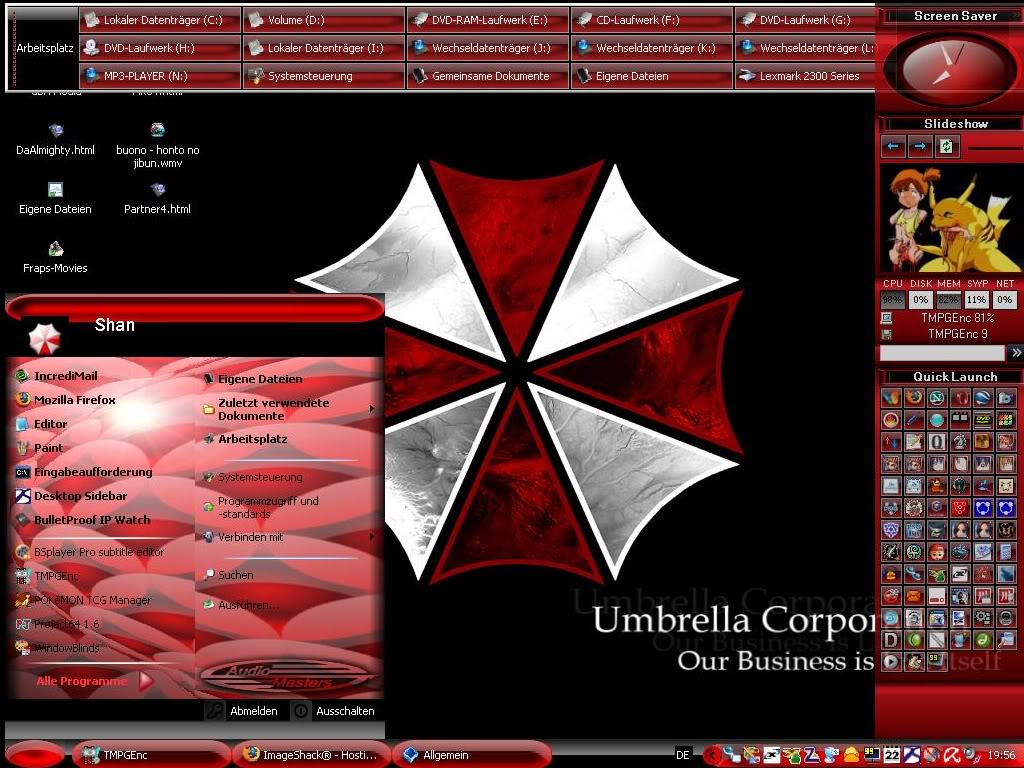Switch to ImageShack Firefox taskbar button

click(311, 755)
